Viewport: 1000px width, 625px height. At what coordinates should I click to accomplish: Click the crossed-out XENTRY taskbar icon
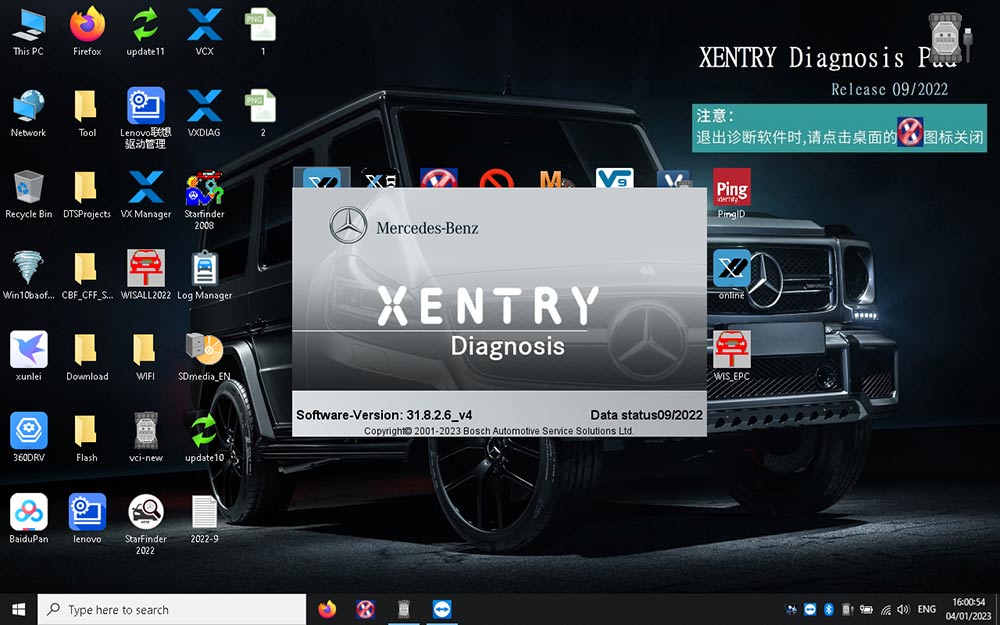tap(365, 609)
